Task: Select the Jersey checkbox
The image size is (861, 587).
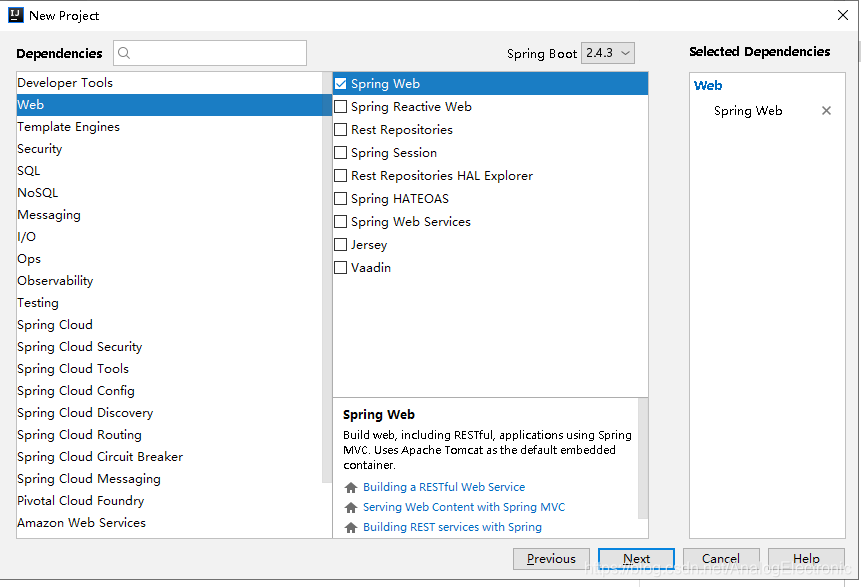Action: pos(340,245)
